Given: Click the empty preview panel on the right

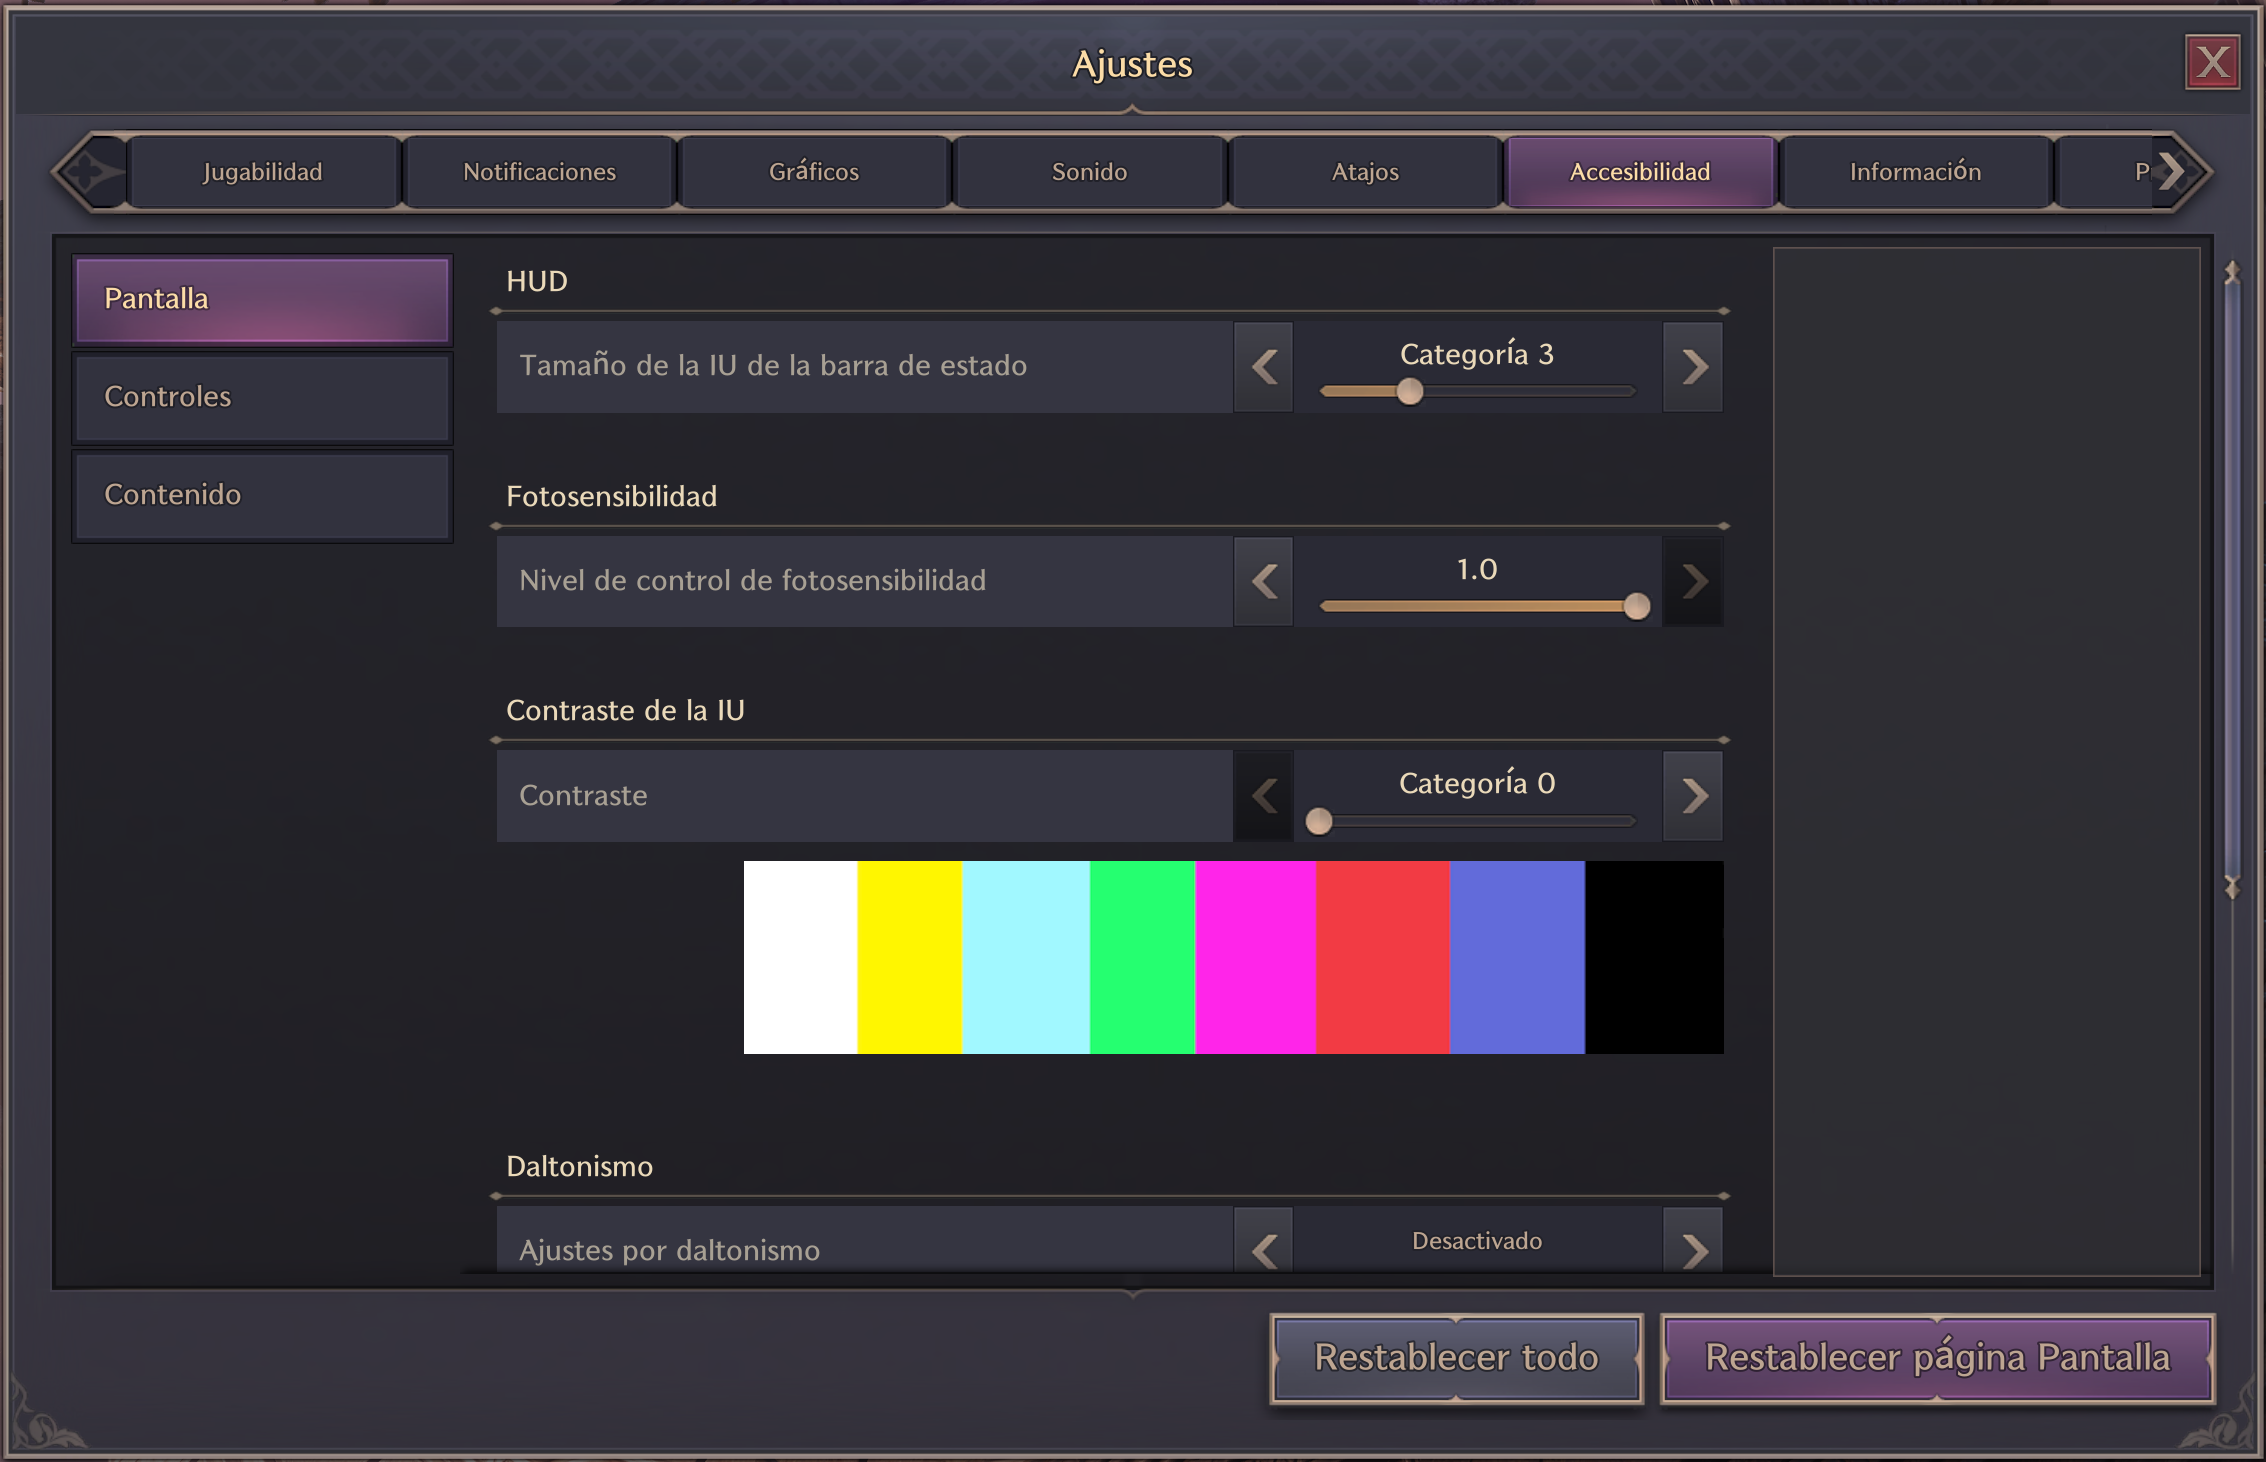Looking at the screenshot, I should point(1987,762).
